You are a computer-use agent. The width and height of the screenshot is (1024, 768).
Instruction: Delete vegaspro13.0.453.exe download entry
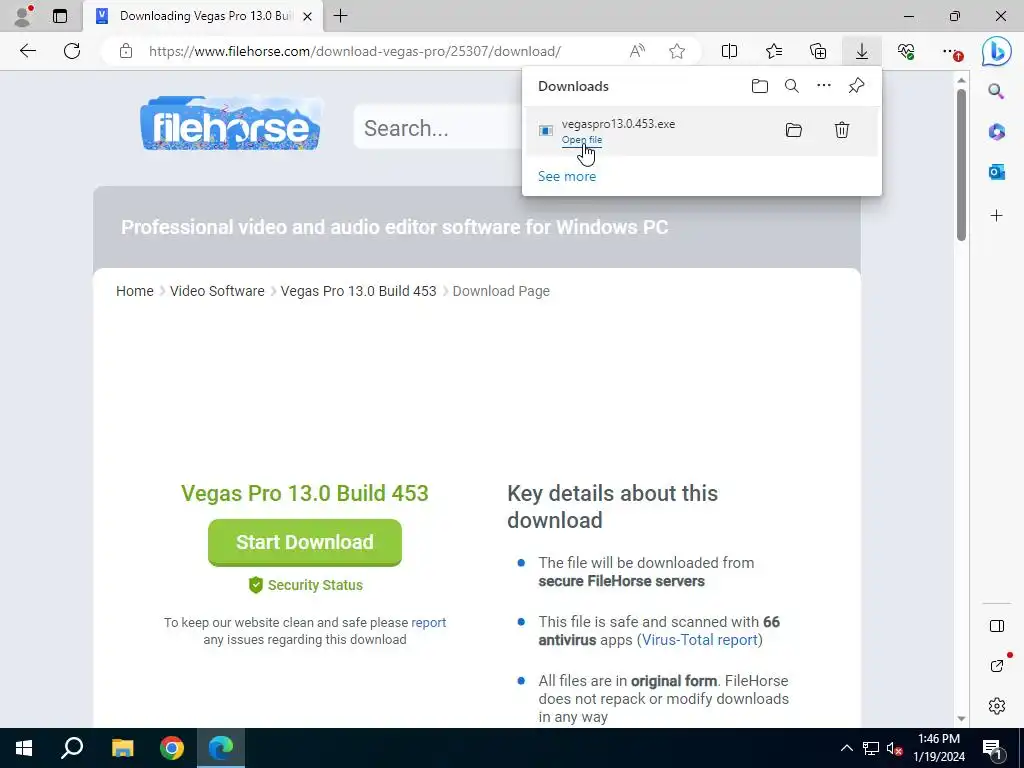click(842, 130)
